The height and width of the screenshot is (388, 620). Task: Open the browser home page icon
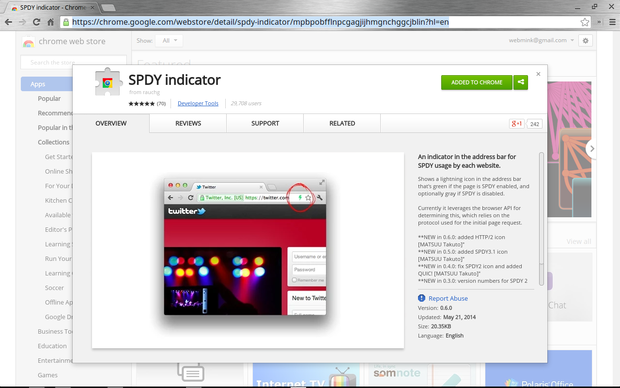51,22
